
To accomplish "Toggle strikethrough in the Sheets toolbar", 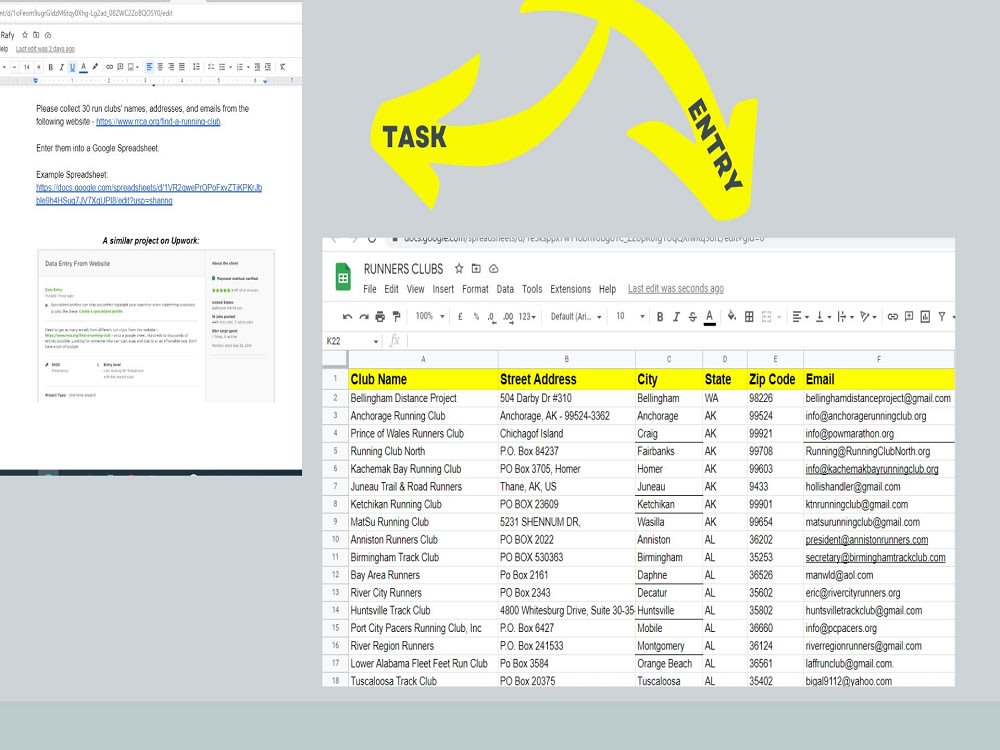I will 693,316.
